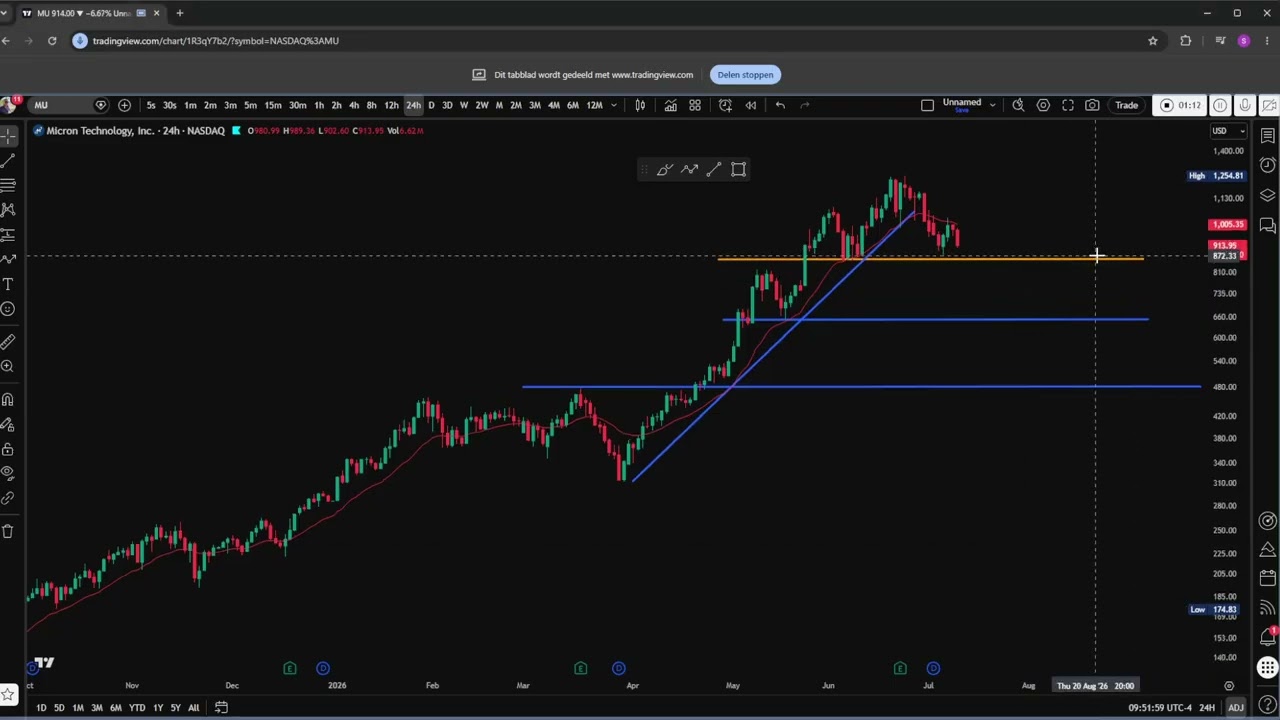The width and height of the screenshot is (1280, 720).
Task: Select the 12M timeframe
Action: (x=595, y=105)
